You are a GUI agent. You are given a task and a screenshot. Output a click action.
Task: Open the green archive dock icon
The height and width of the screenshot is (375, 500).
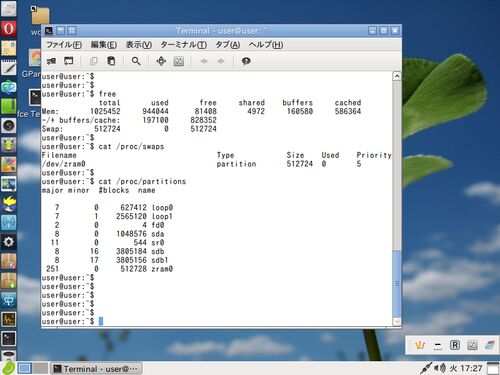9,106
